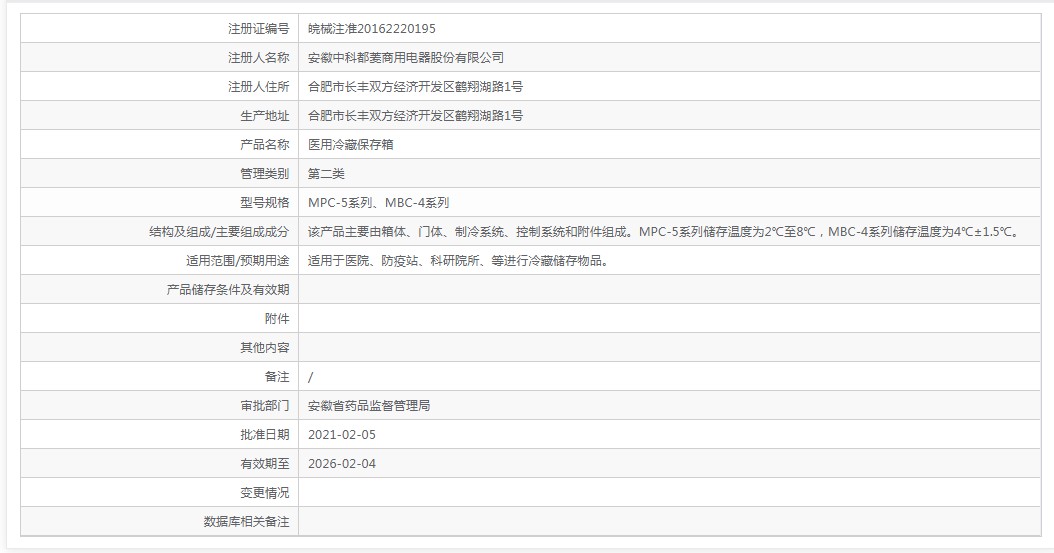Click the 变更情况 row label
Viewport: 1054px width, 553px height.
coord(264,493)
